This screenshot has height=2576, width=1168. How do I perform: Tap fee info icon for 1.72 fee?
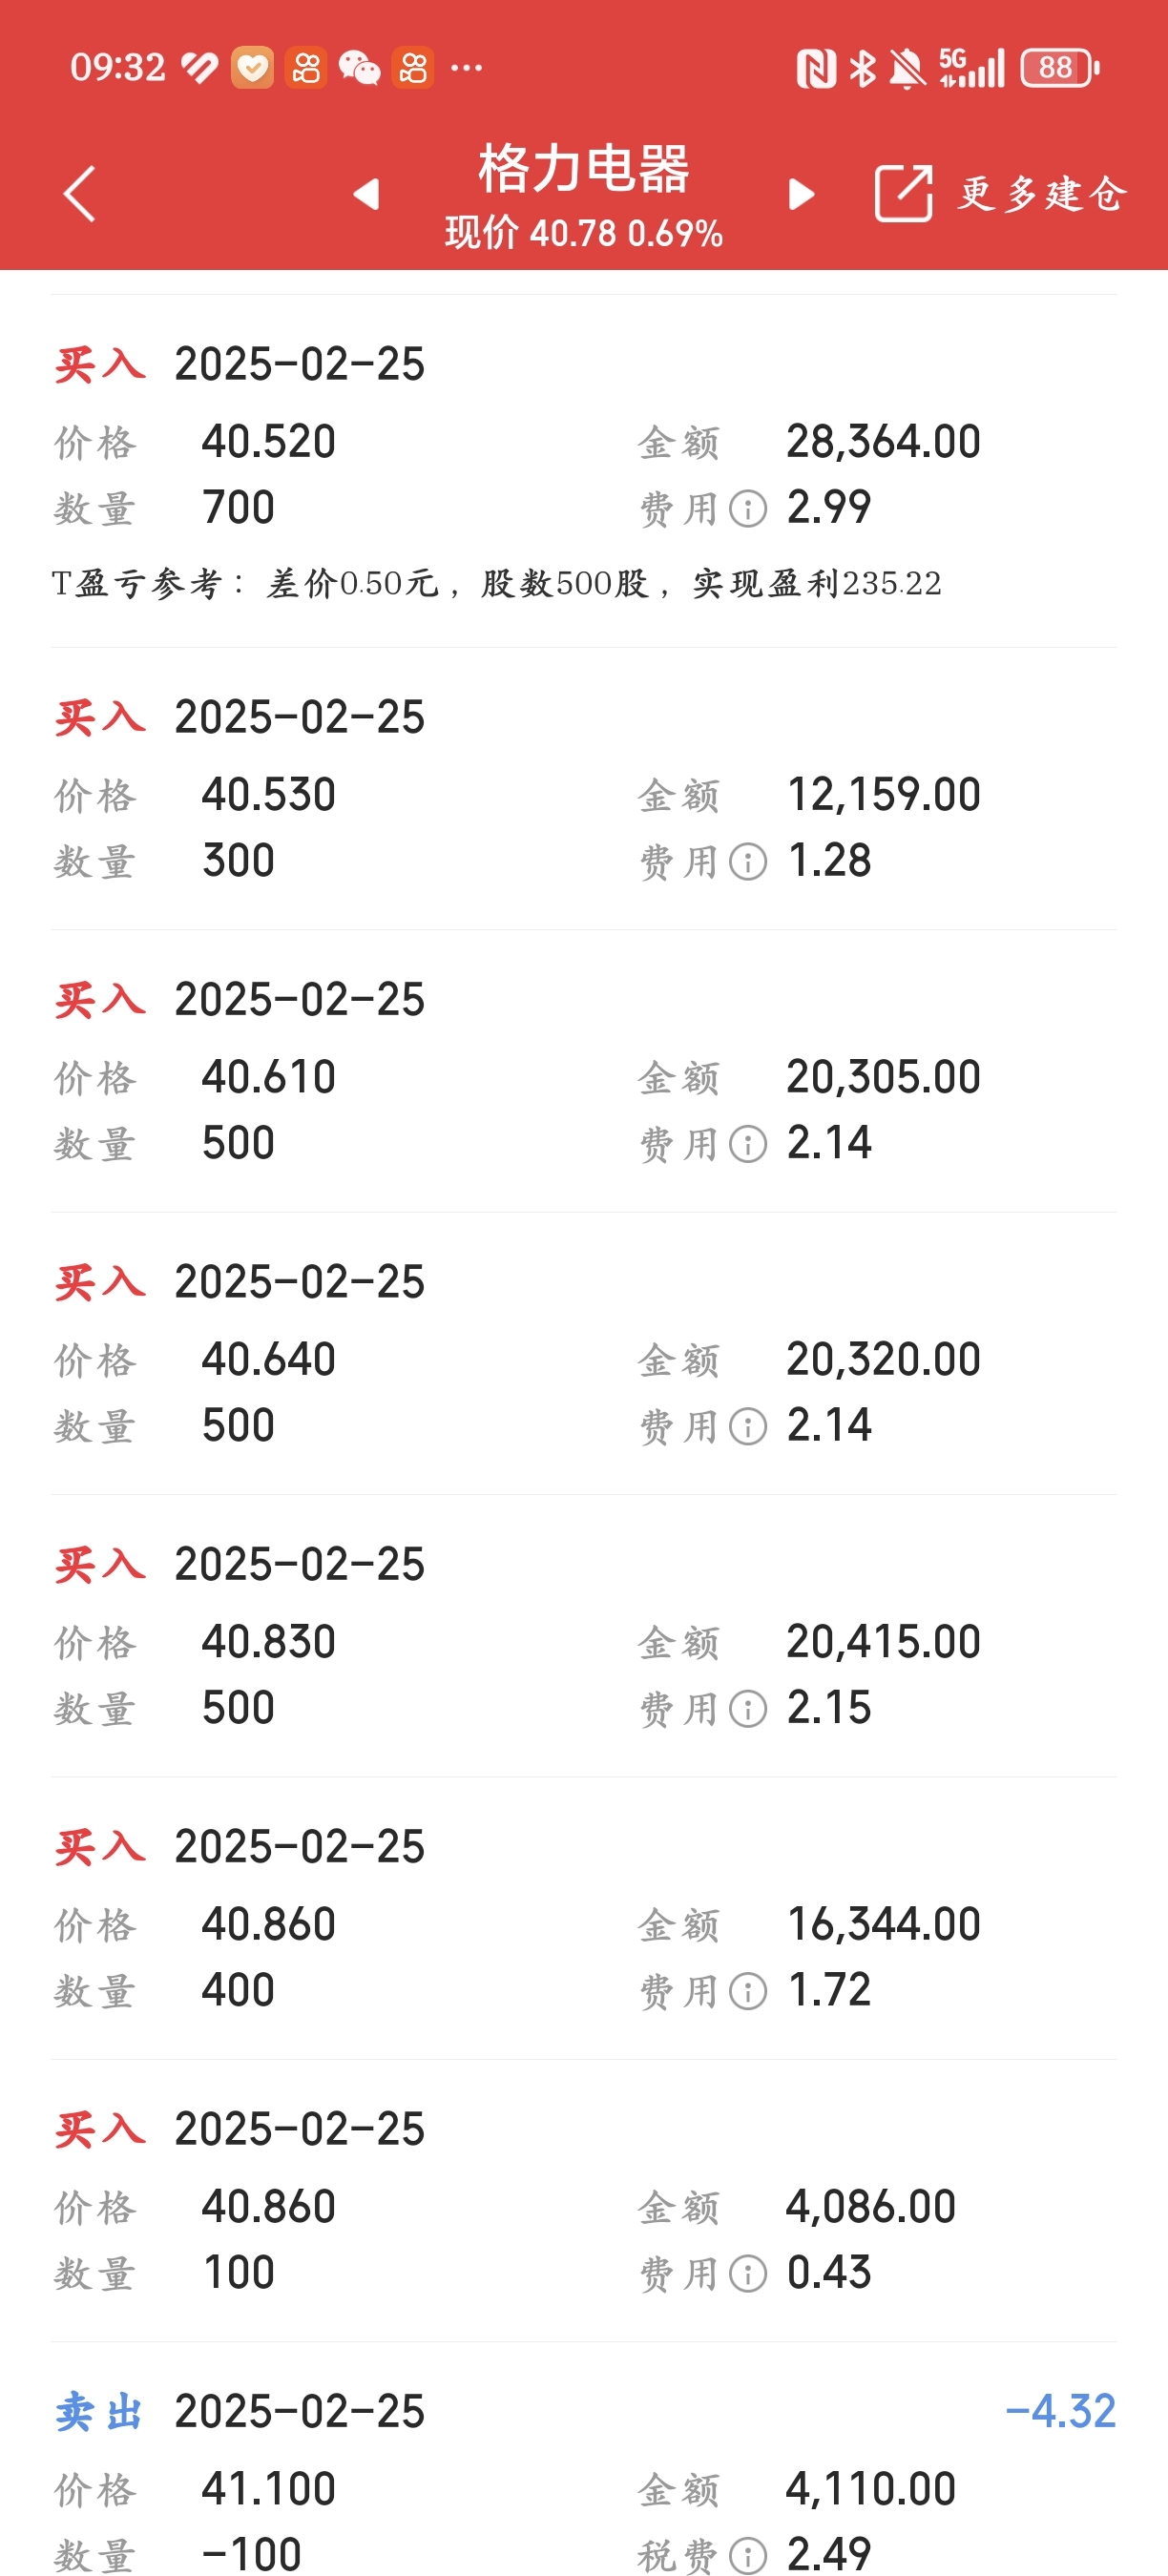748,1992
